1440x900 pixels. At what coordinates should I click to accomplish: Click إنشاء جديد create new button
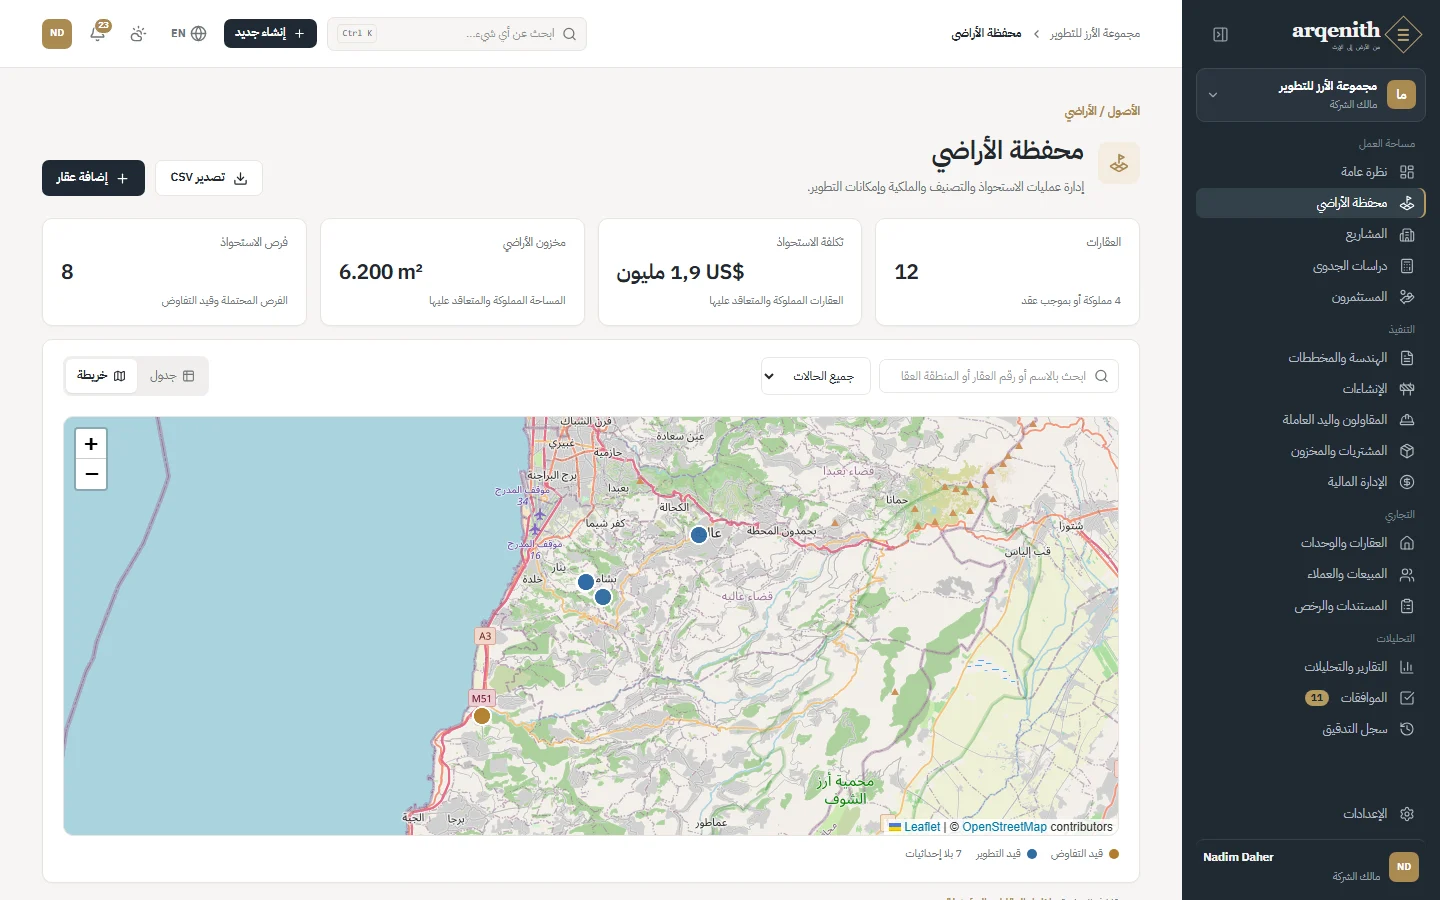coord(270,33)
